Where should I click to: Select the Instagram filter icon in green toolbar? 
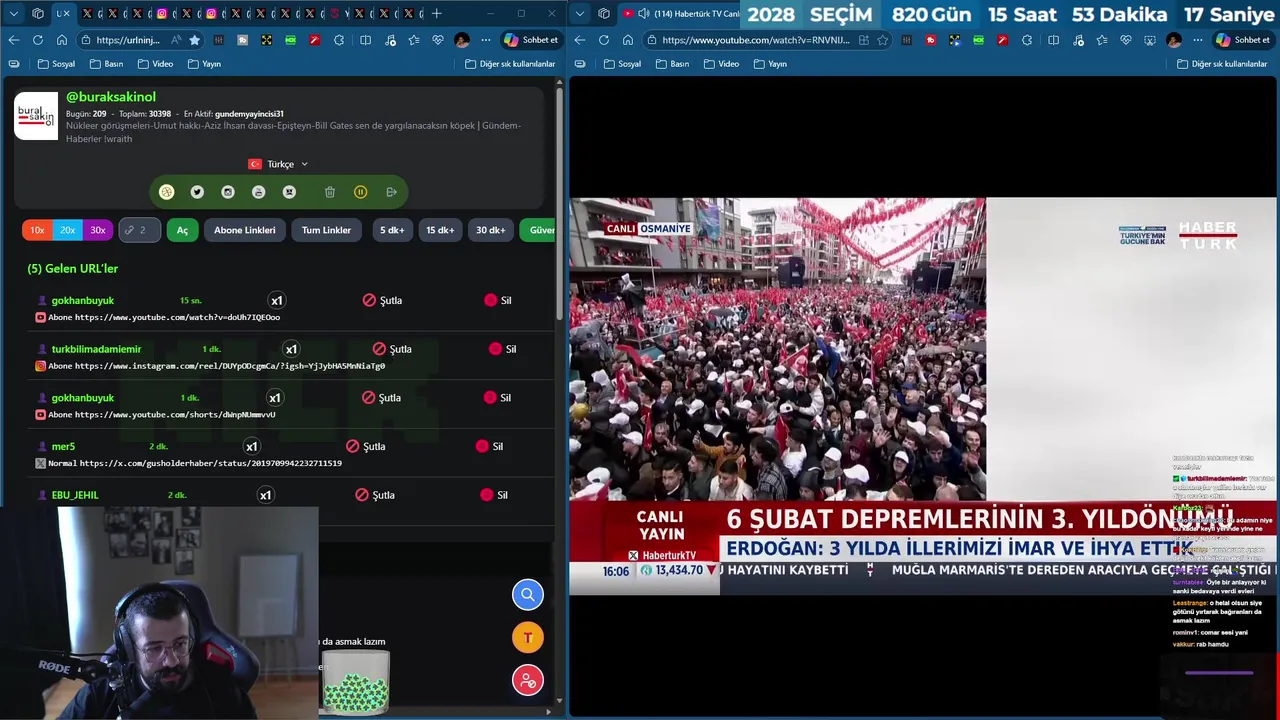[x=228, y=192]
